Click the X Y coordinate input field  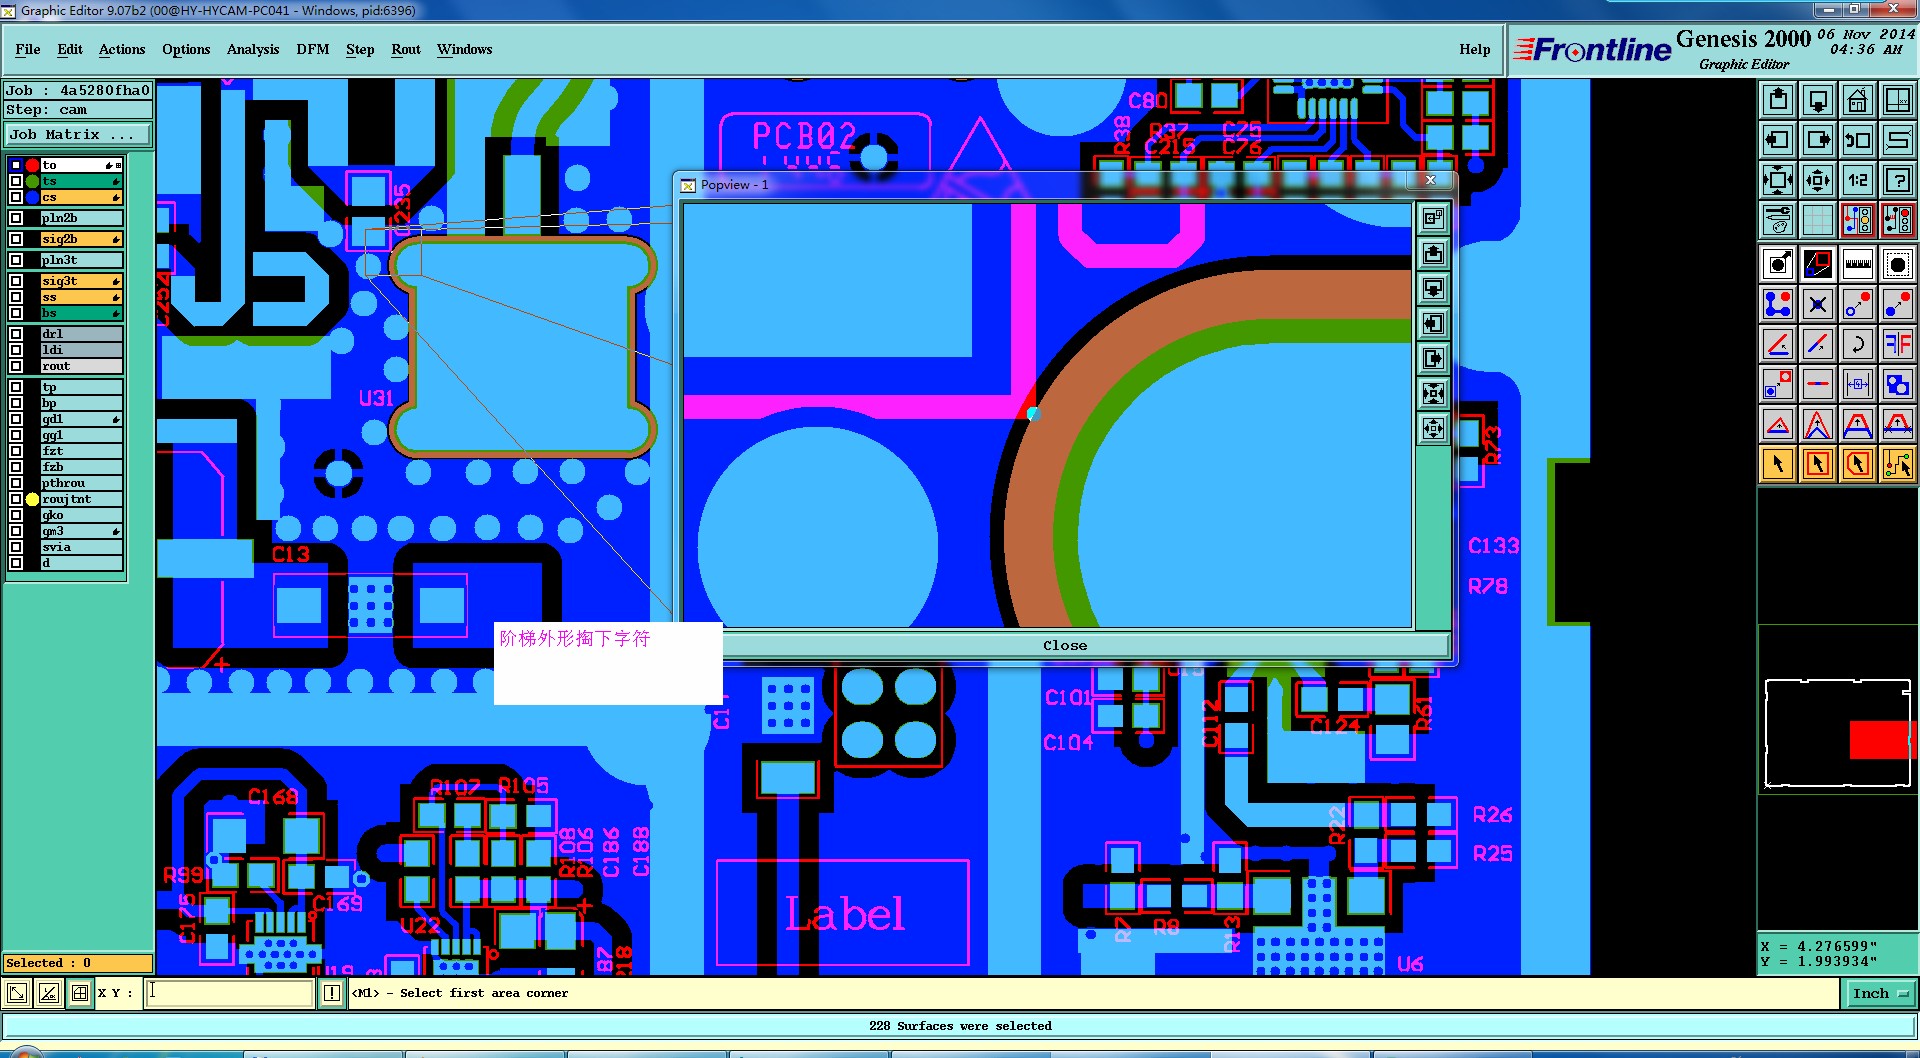(x=231, y=993)
